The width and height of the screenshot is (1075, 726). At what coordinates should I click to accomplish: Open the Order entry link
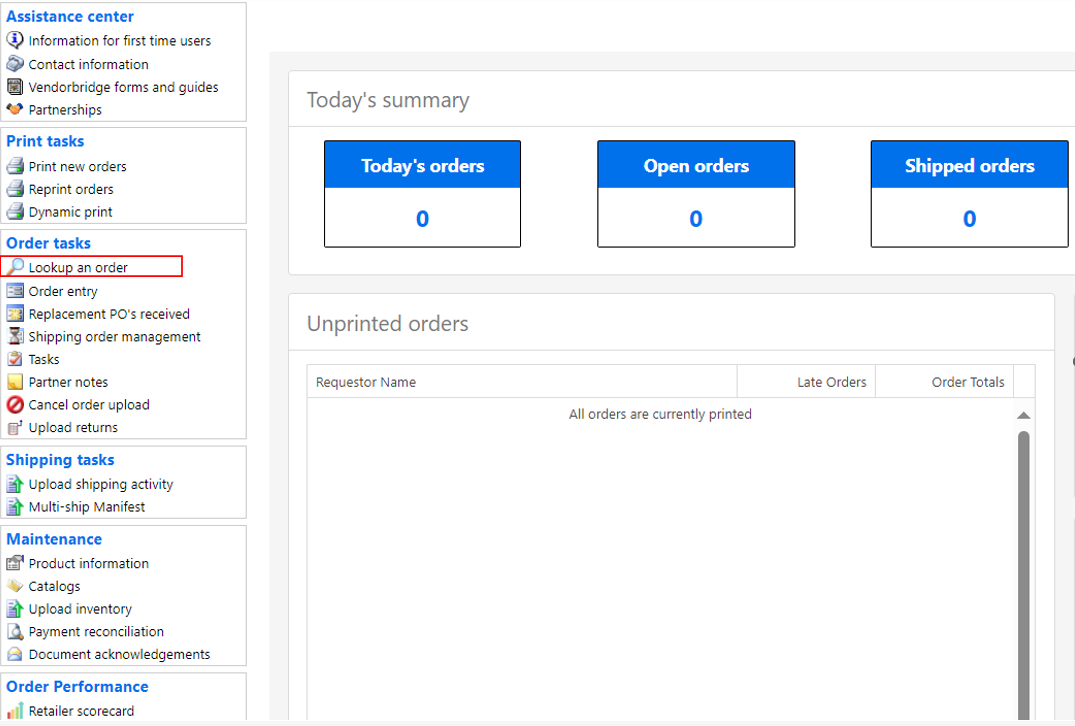pos(63,291)
